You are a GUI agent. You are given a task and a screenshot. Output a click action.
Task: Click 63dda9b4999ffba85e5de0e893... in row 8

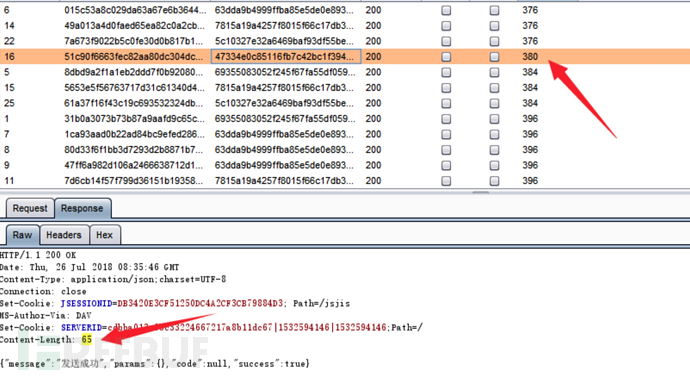(x=284, y=150)
